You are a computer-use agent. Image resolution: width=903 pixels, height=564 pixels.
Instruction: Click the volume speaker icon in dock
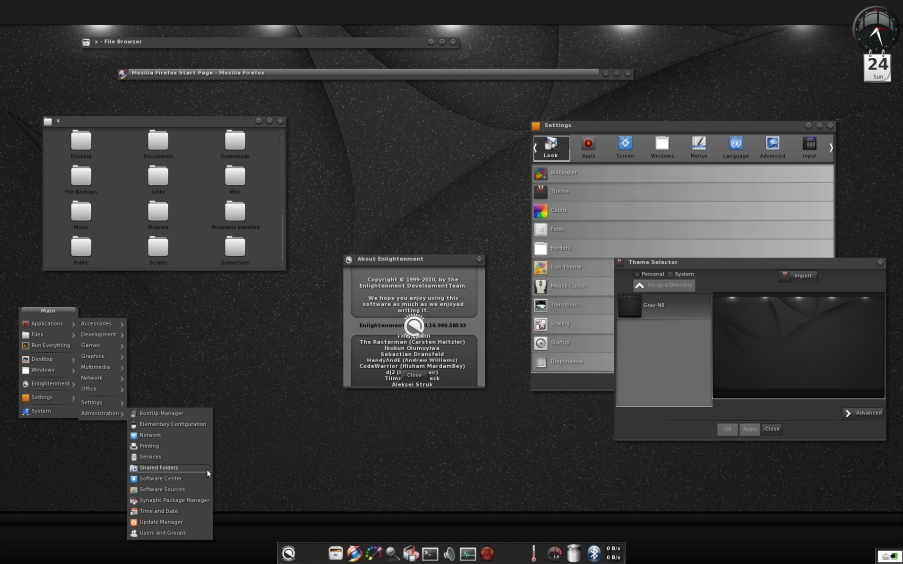tap(449, 554)
